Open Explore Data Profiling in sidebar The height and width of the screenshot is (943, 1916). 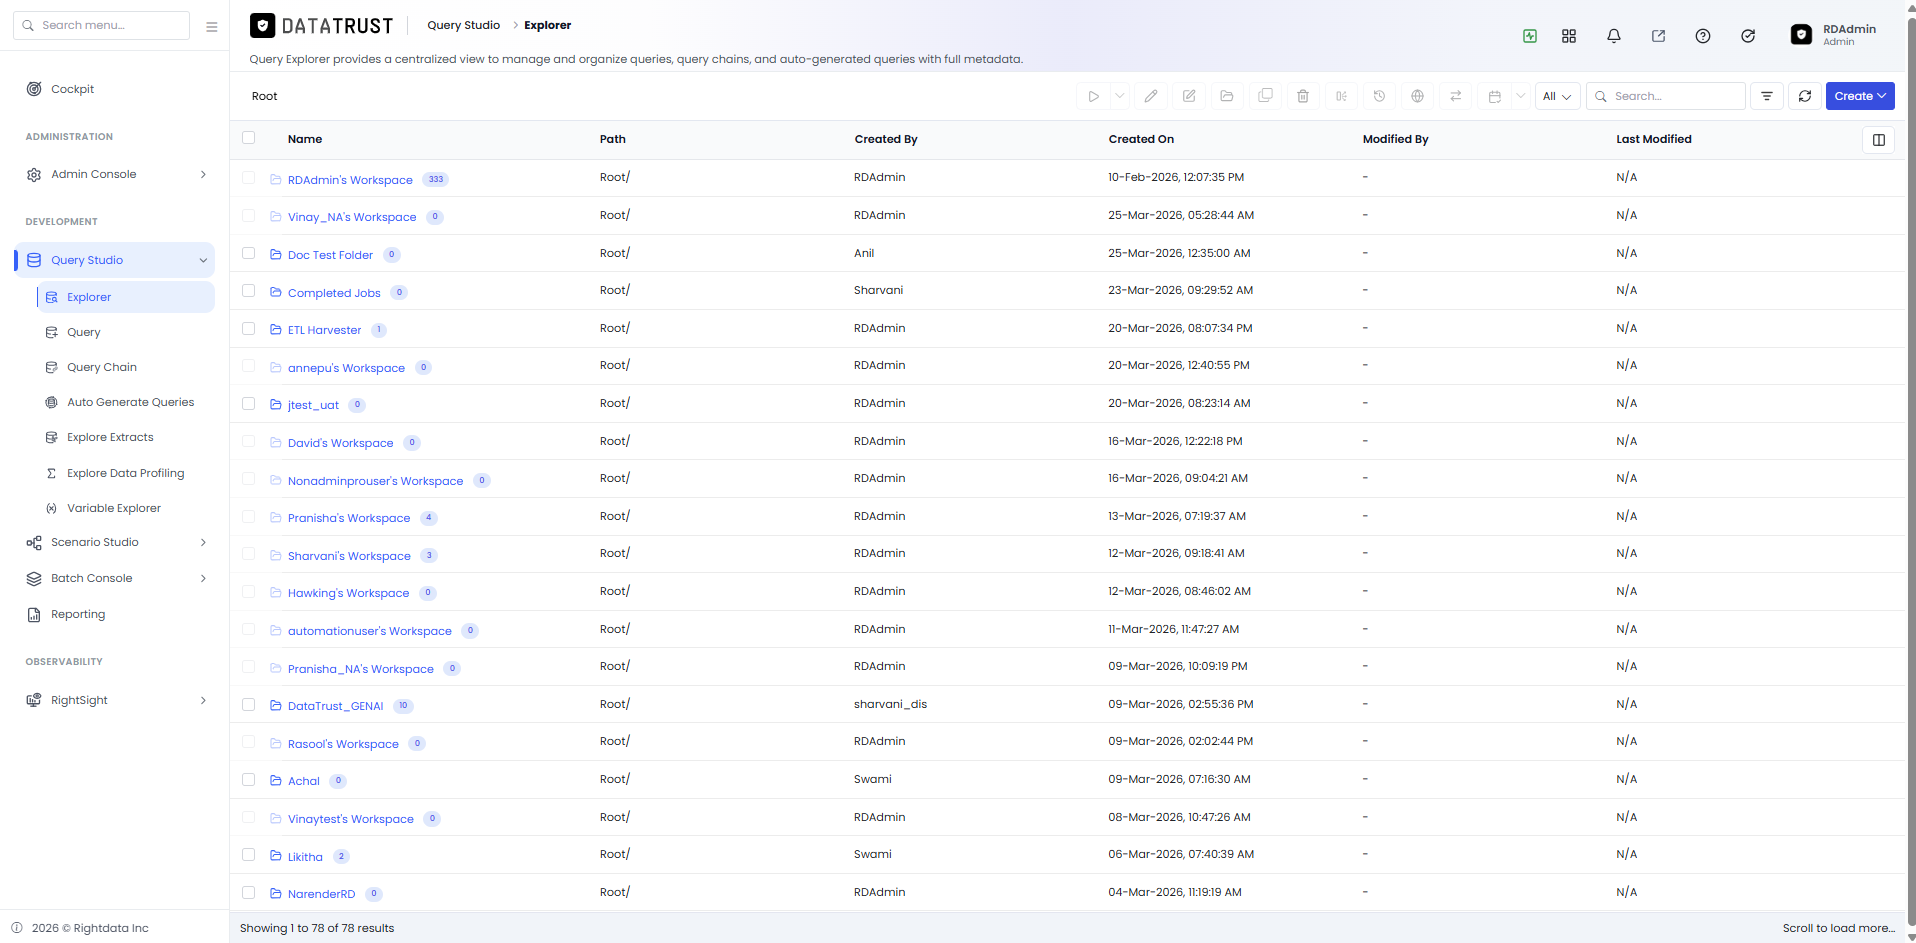[125, 473]
